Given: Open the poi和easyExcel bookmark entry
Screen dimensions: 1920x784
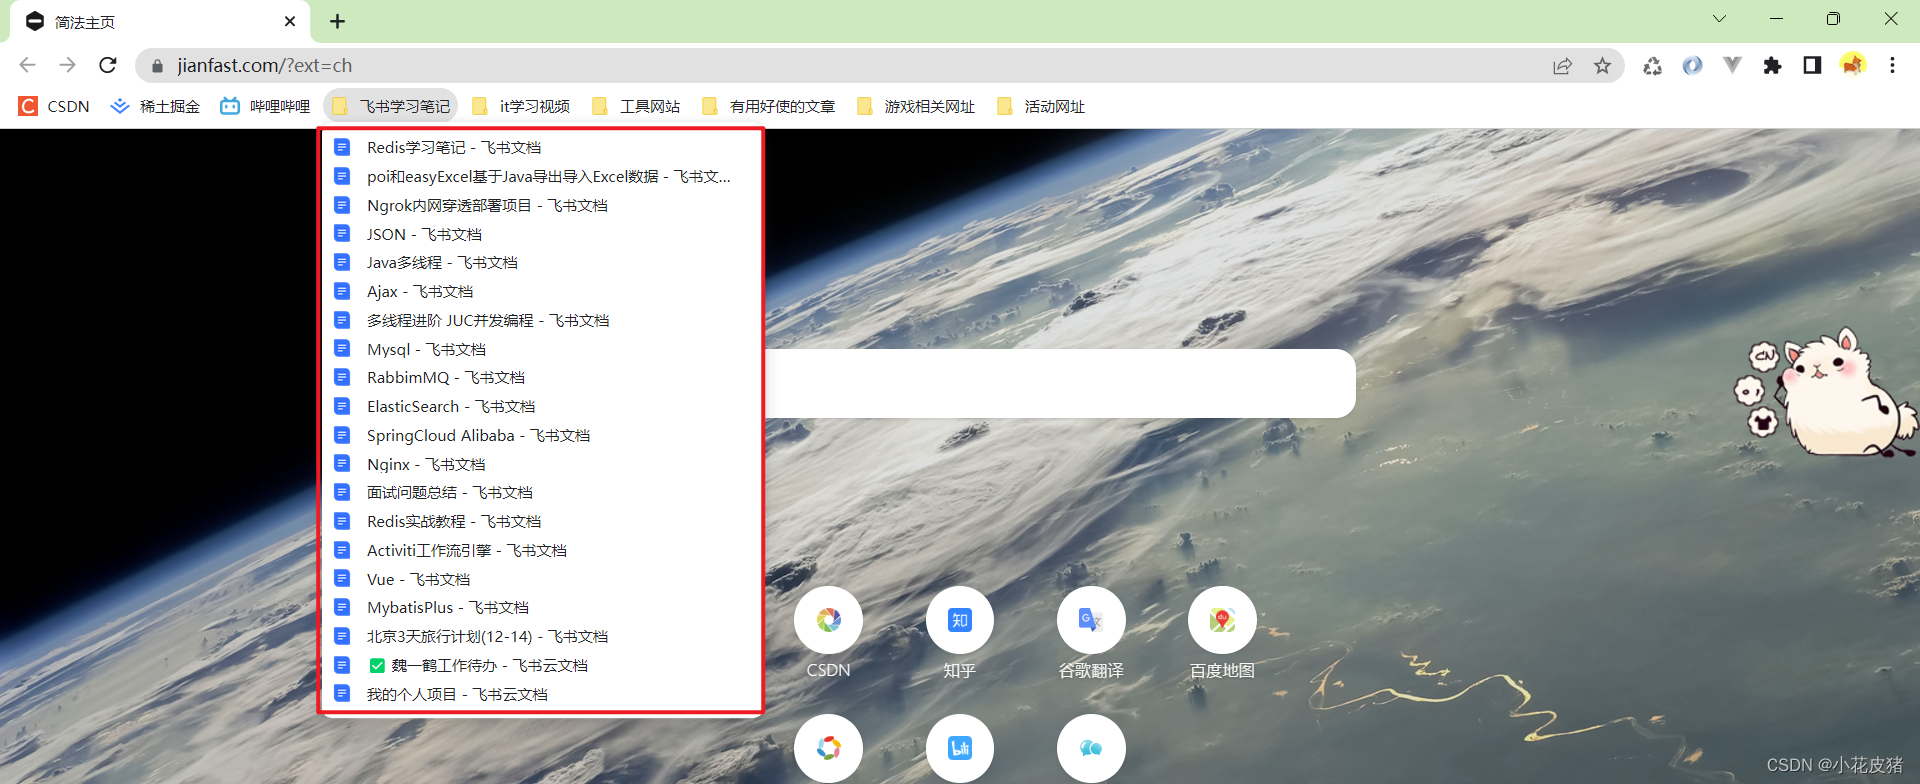Looking at the screenshot, I should coord(540,176).
